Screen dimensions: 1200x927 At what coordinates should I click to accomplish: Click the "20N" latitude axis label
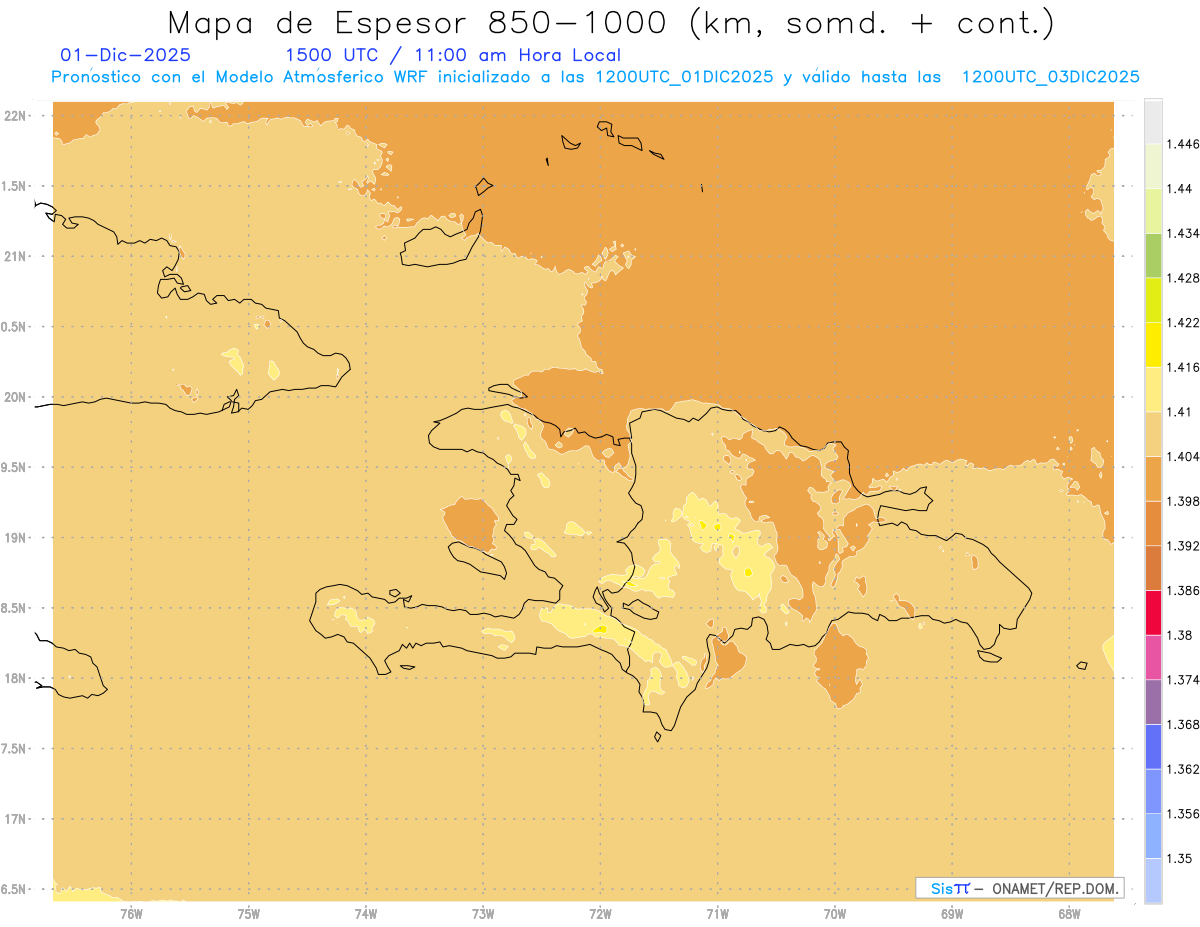pyautogui.click(x=17, y=397)
